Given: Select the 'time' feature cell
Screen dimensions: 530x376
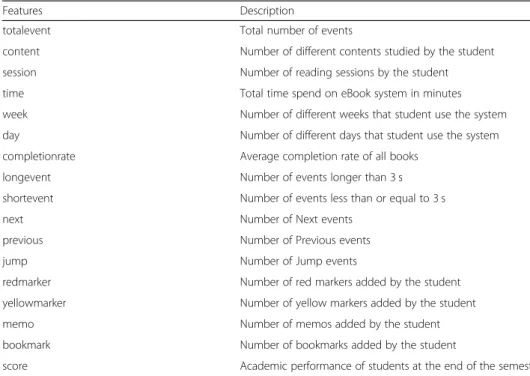Looking at the screenshot, I should point(13,93).
